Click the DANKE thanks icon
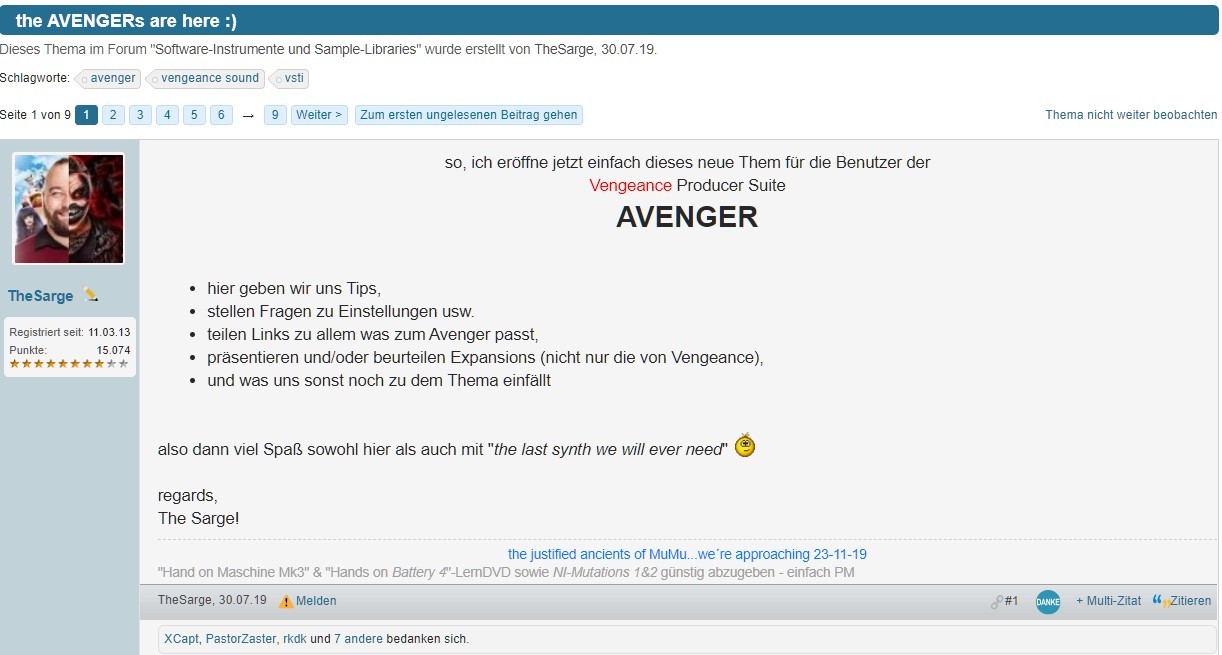The image size is (1222, 655). (x=1047, y=602)
